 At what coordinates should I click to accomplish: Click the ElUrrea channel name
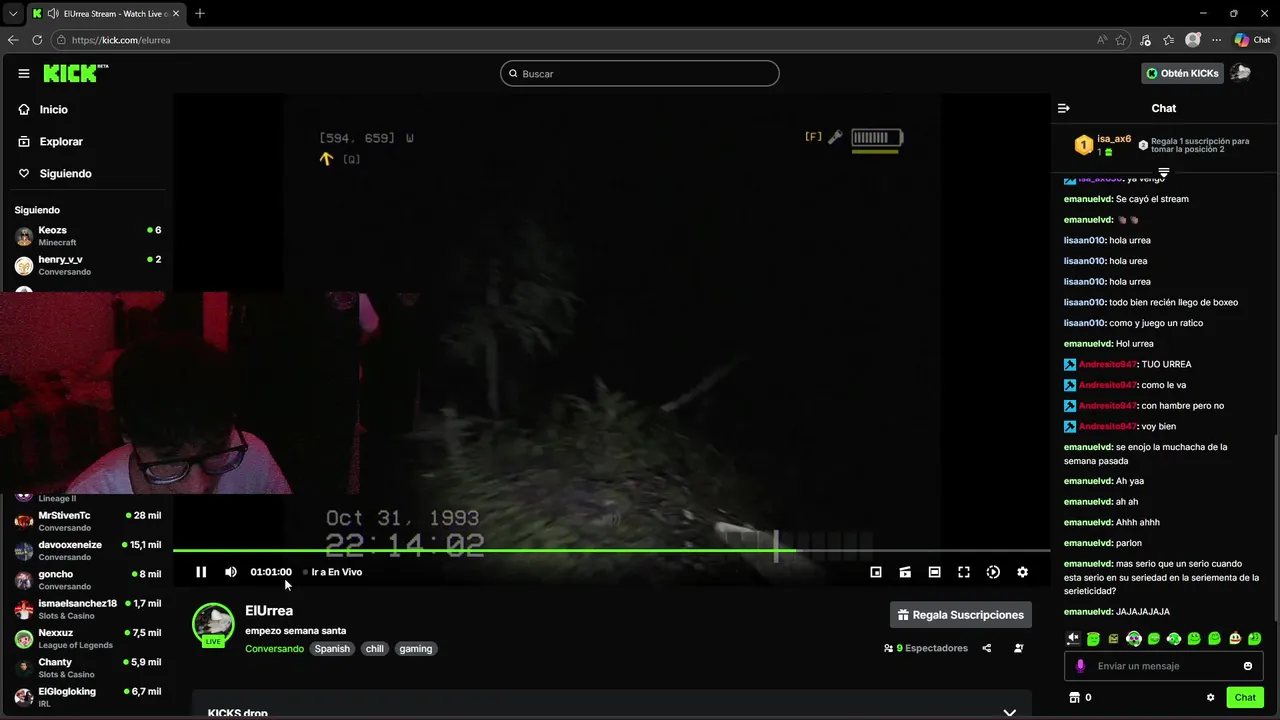269,611
